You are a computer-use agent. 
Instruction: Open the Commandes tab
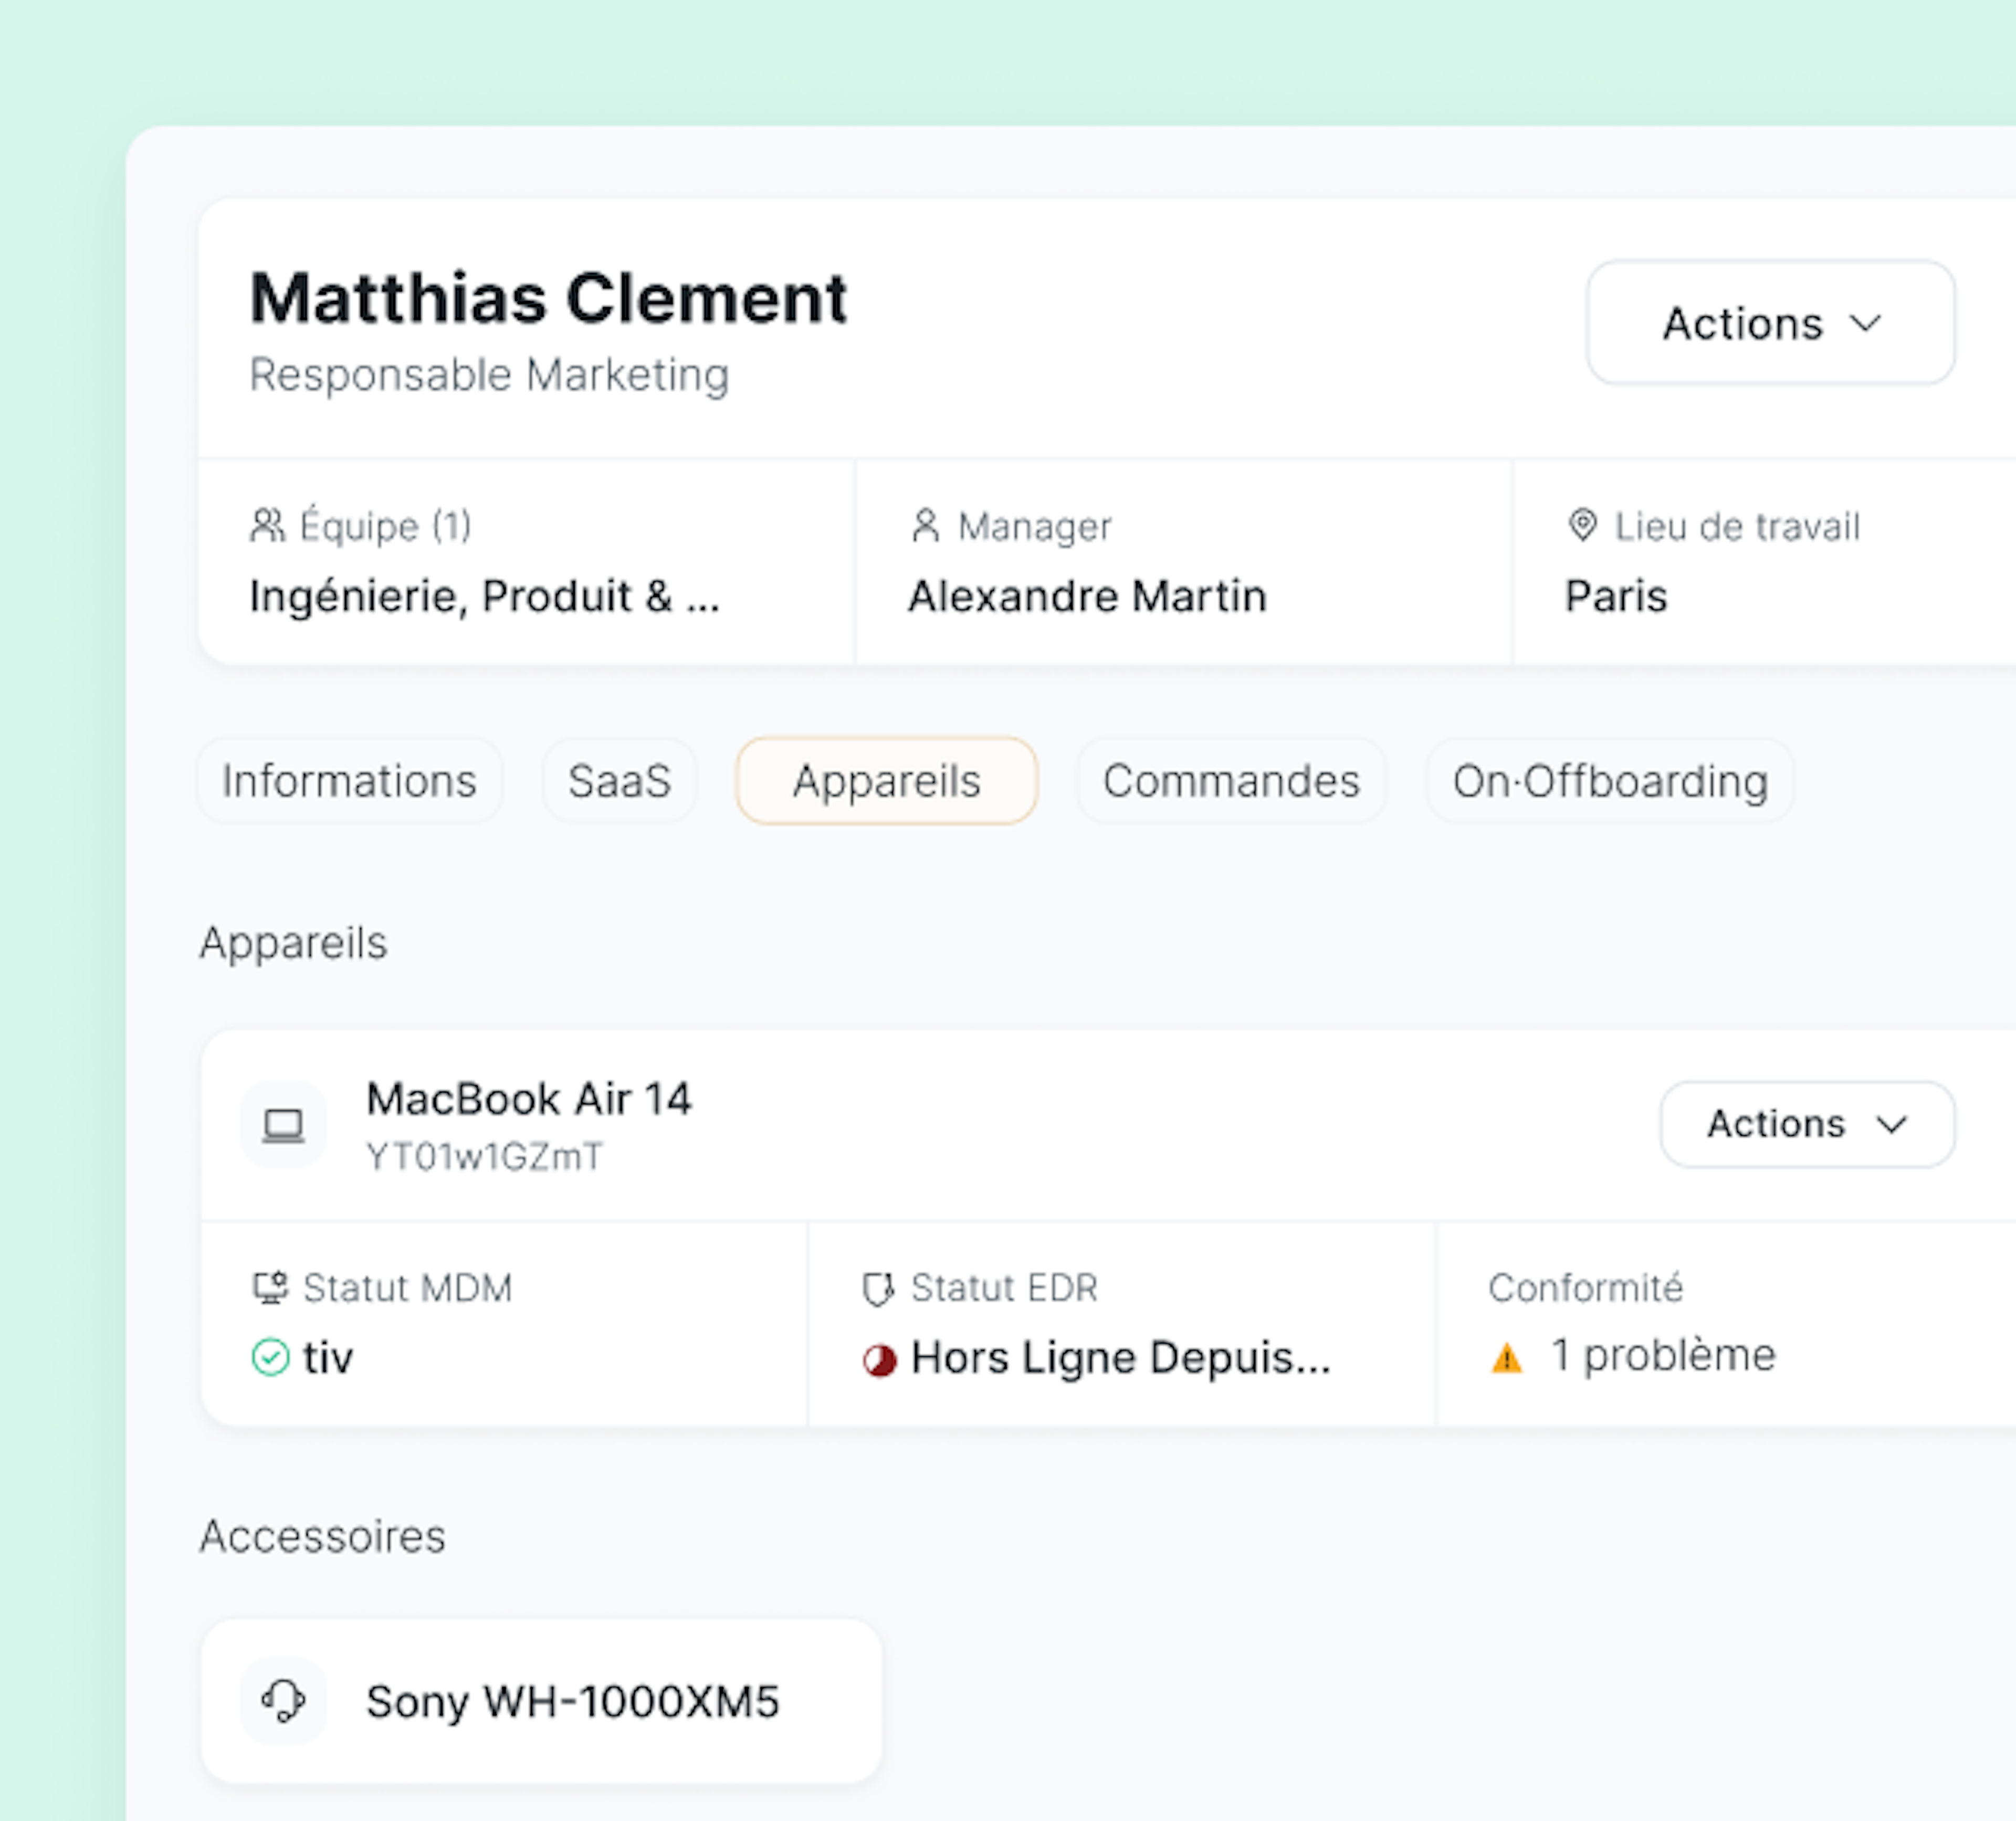[x=1231, y=781]
